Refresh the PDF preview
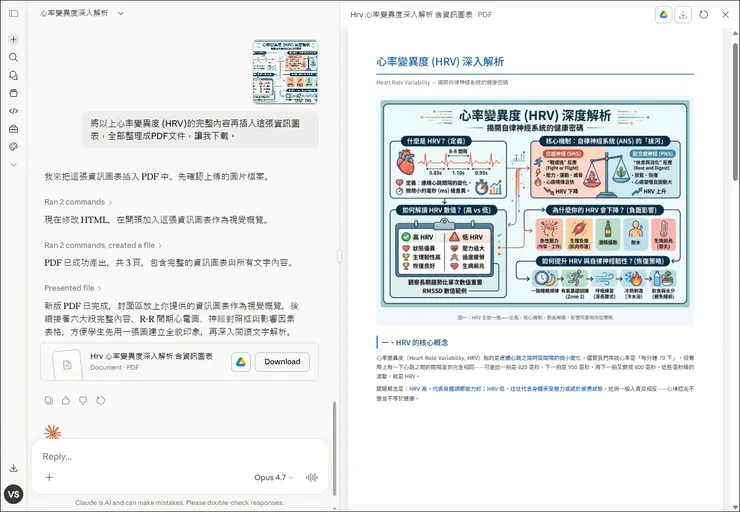This screenshot has width=740, height=512. [704, 15]
